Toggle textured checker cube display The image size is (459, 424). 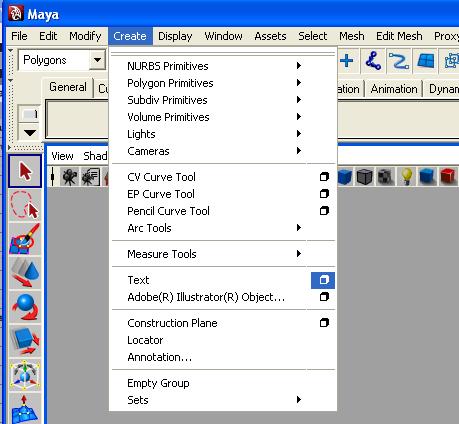pos(385,176)
